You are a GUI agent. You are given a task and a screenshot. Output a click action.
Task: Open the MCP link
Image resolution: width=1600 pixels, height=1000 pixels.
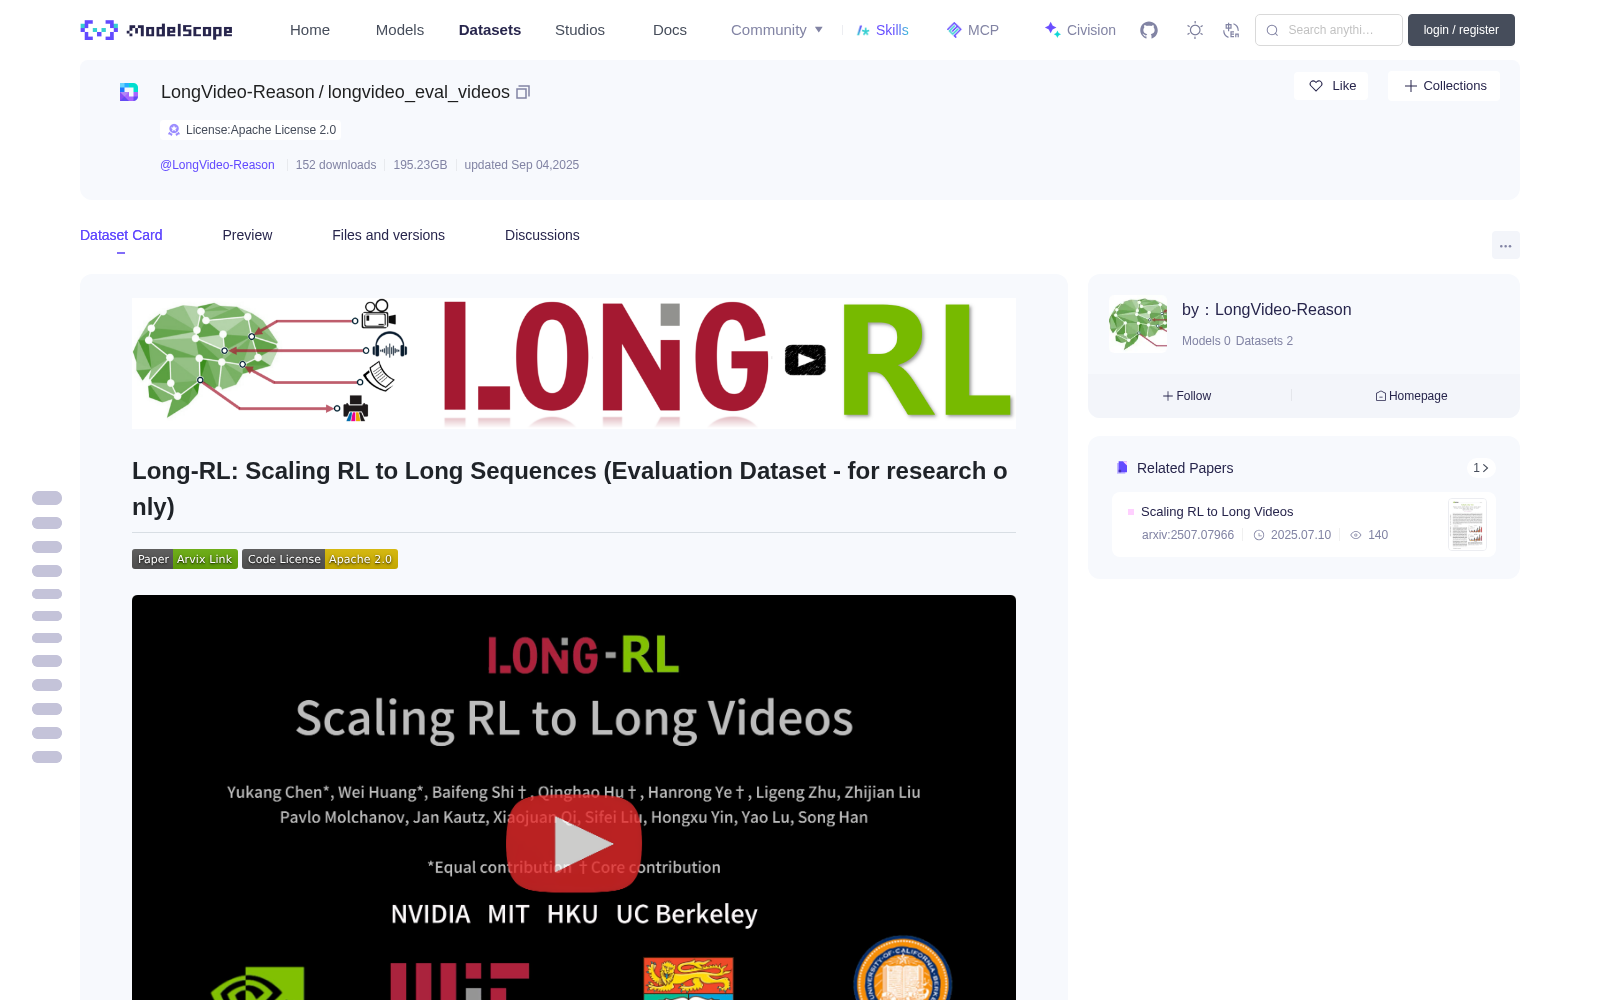click(972, 30)
